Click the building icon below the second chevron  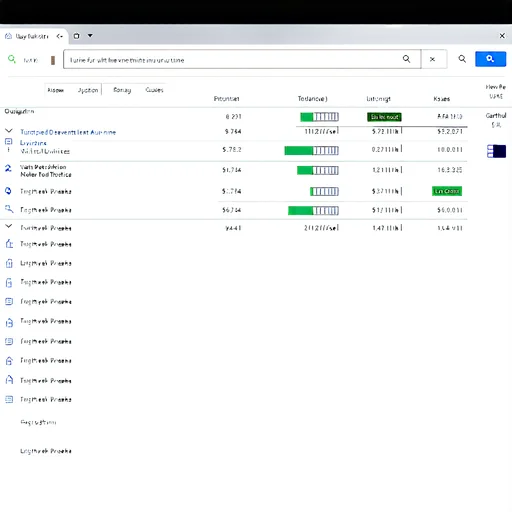pyautogui.click(x=9, y=244)
